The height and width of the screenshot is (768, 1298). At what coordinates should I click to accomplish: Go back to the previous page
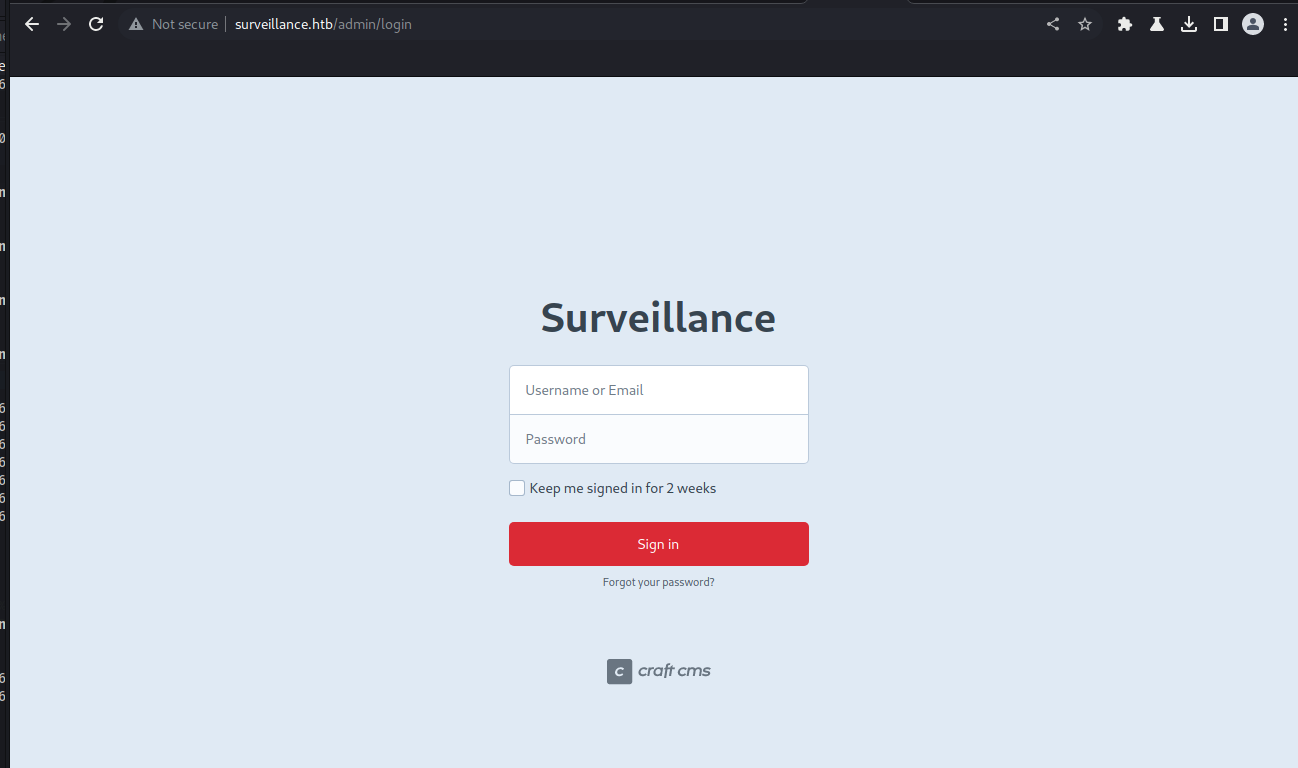tap(32, 24)
